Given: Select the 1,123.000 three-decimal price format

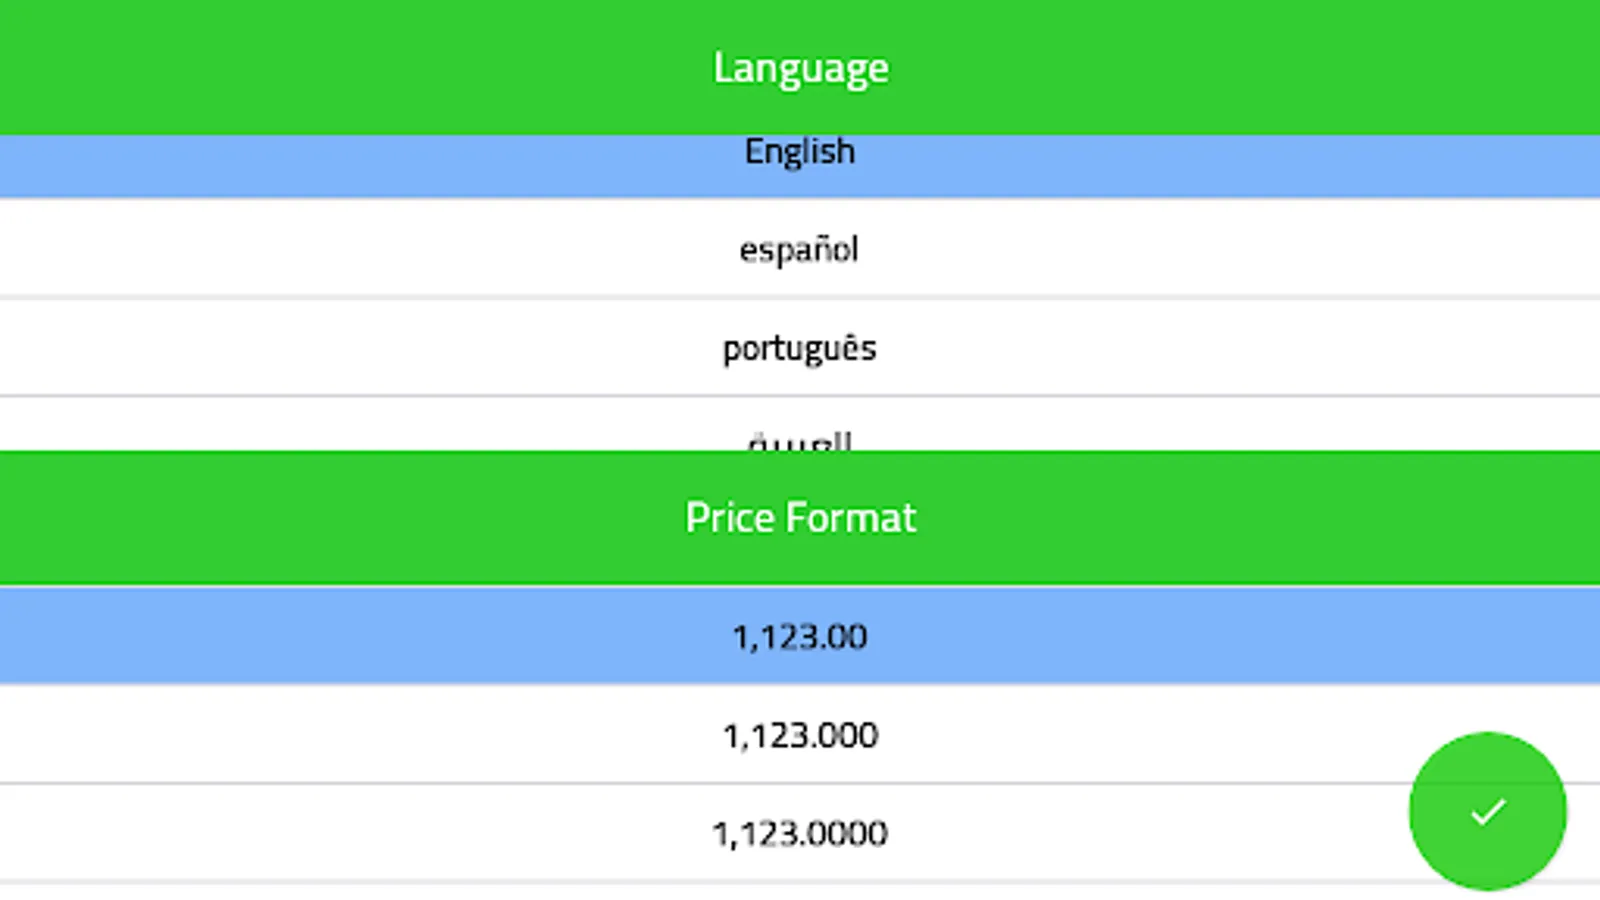Looking at the screenshot, I should 799,734.
